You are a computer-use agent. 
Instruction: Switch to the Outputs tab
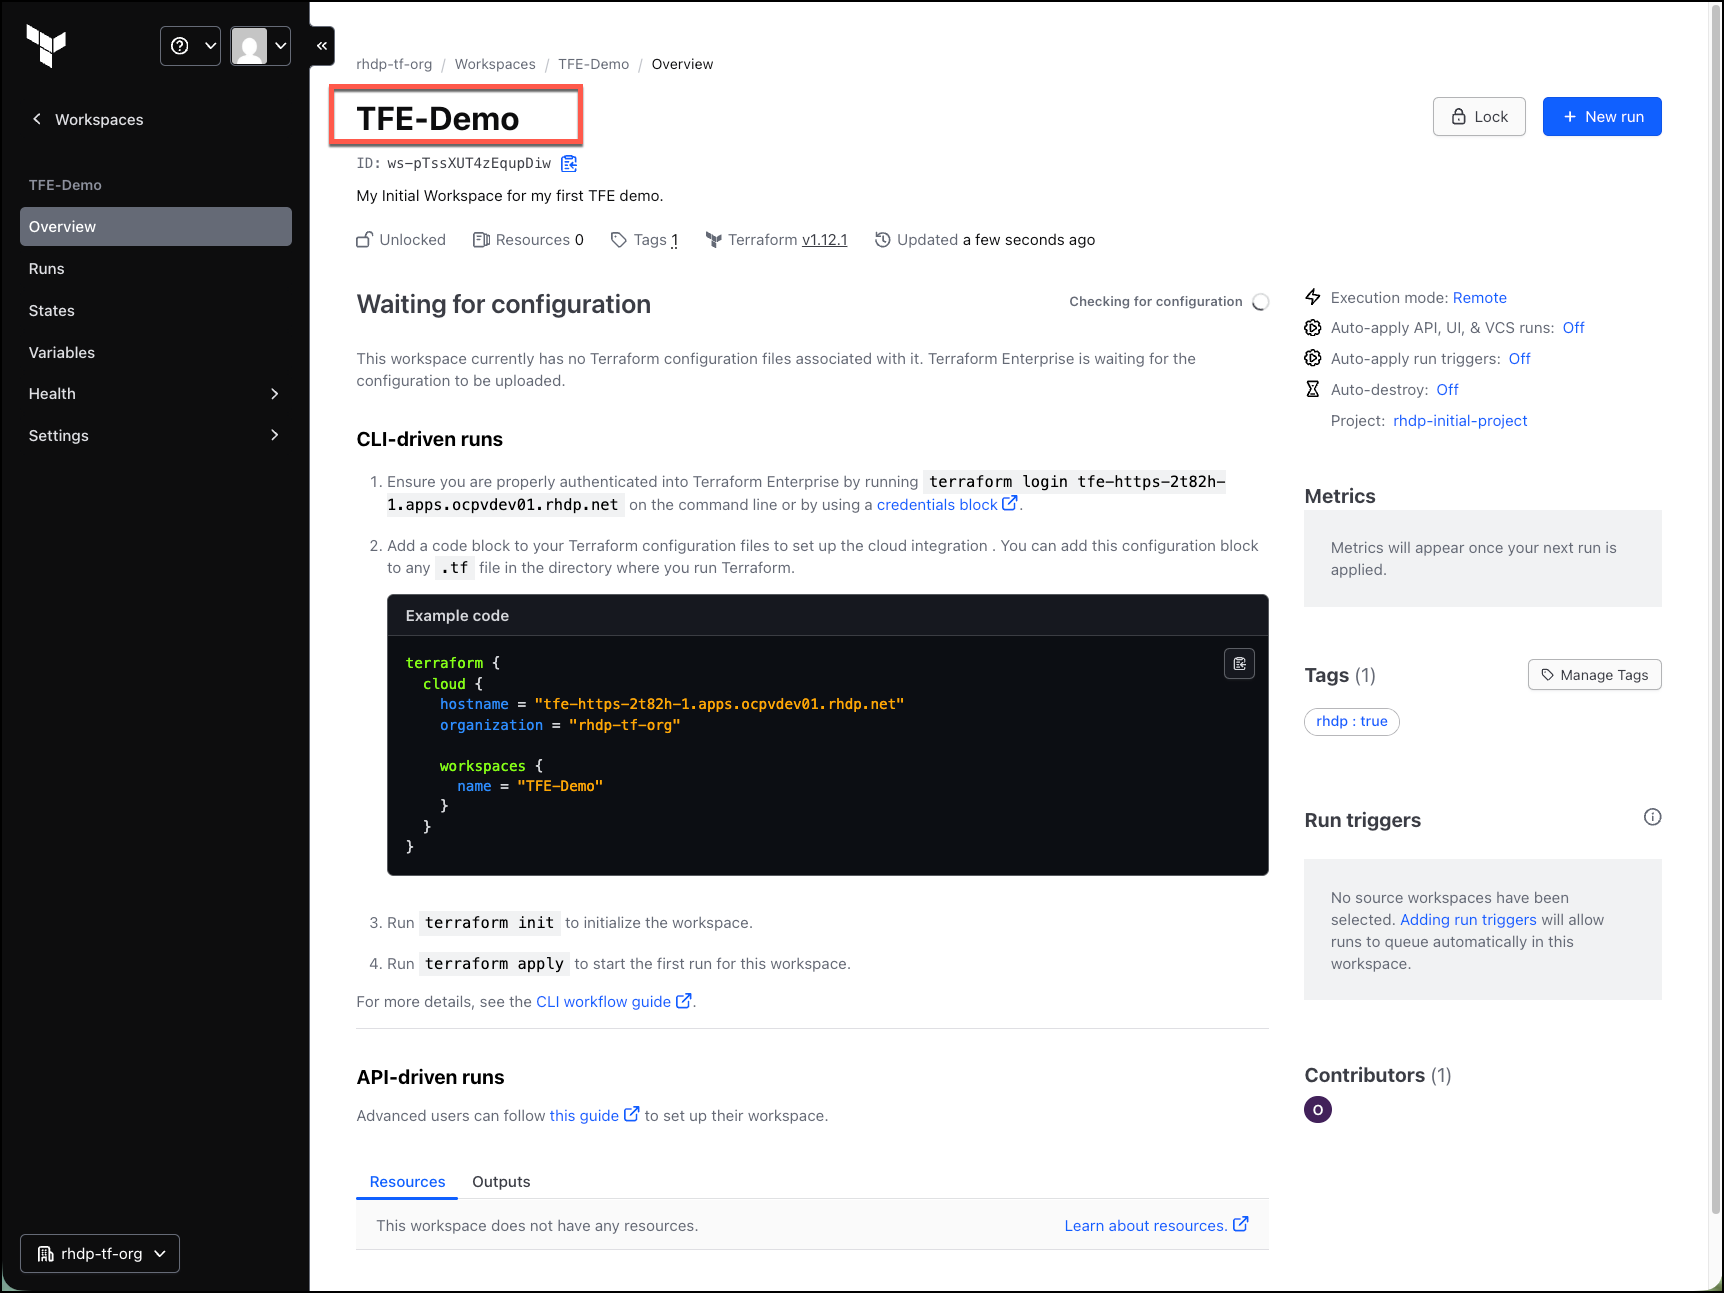[x=501, y=1181]
